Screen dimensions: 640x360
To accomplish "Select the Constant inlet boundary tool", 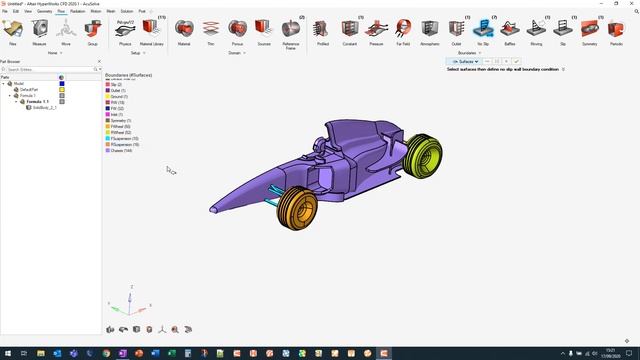I will (x=350, y=31).
